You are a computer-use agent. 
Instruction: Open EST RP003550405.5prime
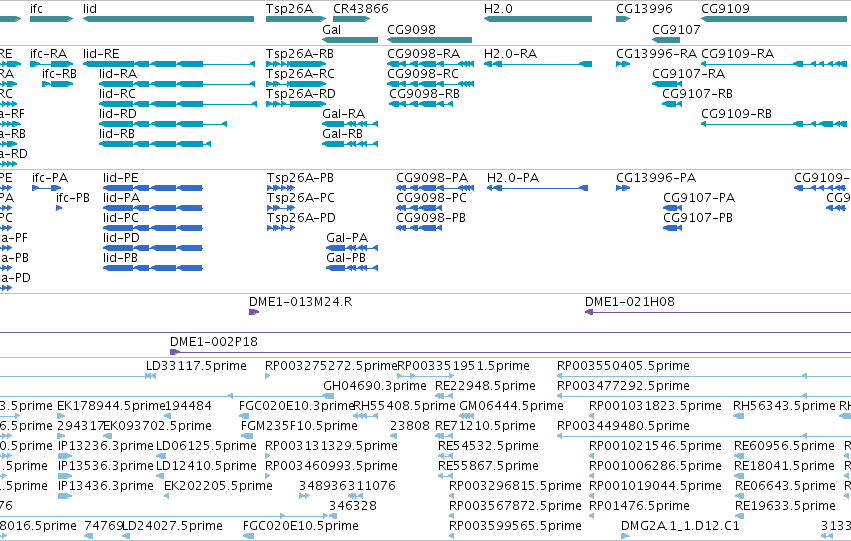tap(623, 366)
